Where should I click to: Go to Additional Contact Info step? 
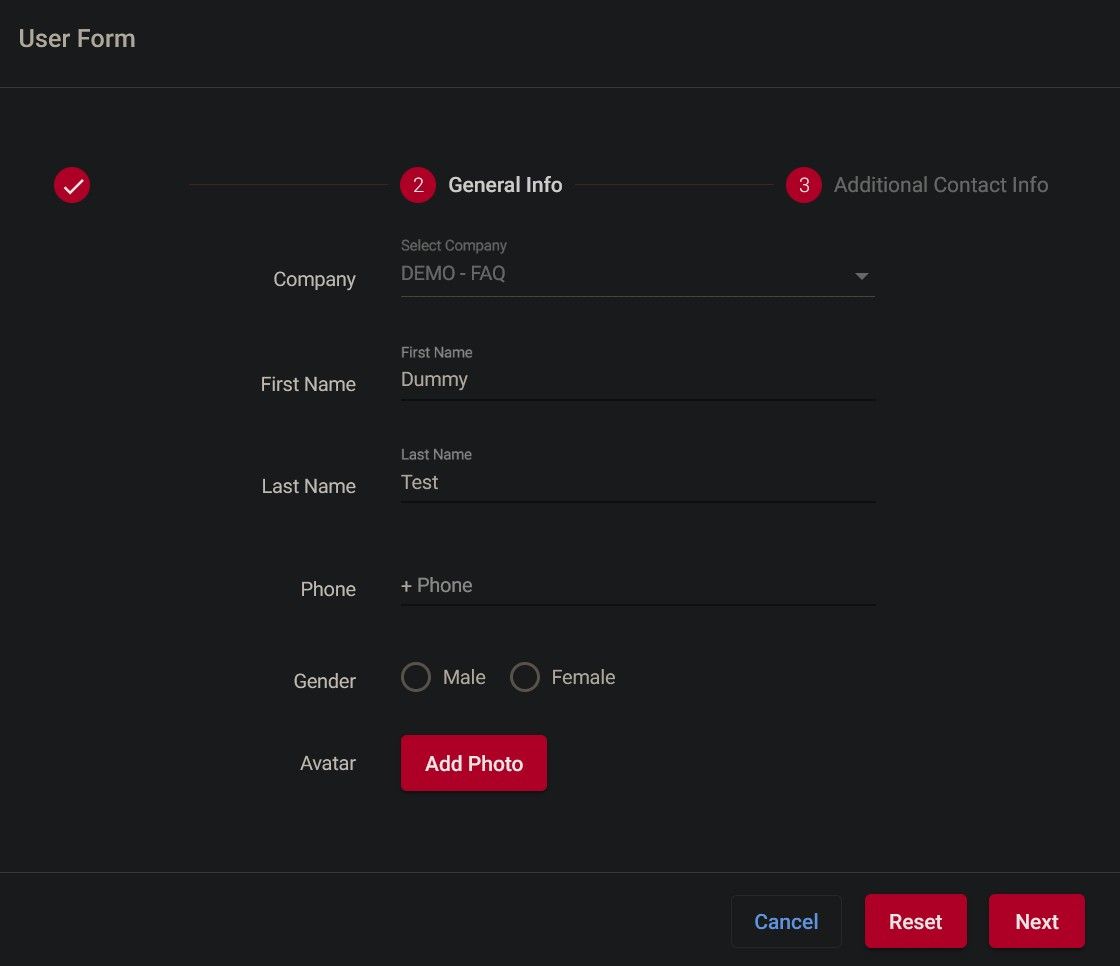click(940, 185)
